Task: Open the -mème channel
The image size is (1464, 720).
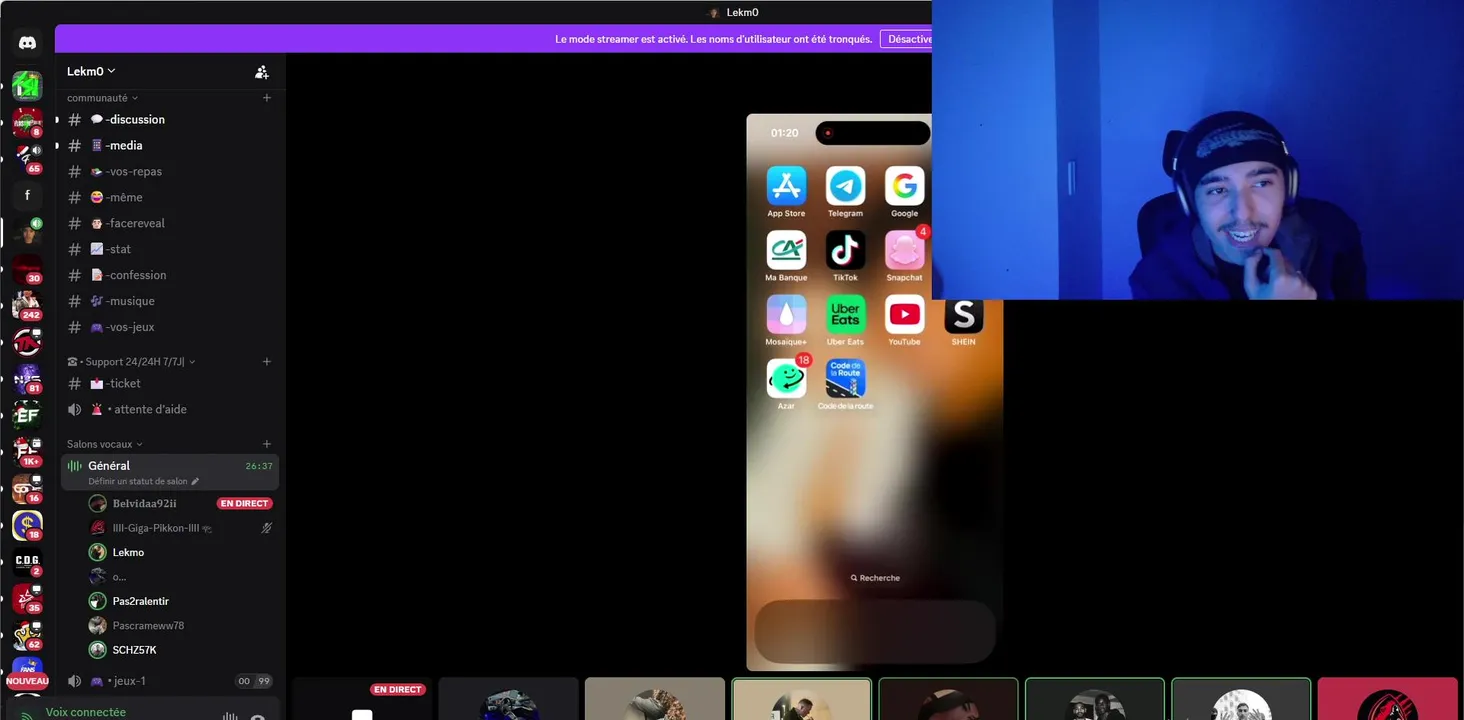Action: click(x=170, y=197)
